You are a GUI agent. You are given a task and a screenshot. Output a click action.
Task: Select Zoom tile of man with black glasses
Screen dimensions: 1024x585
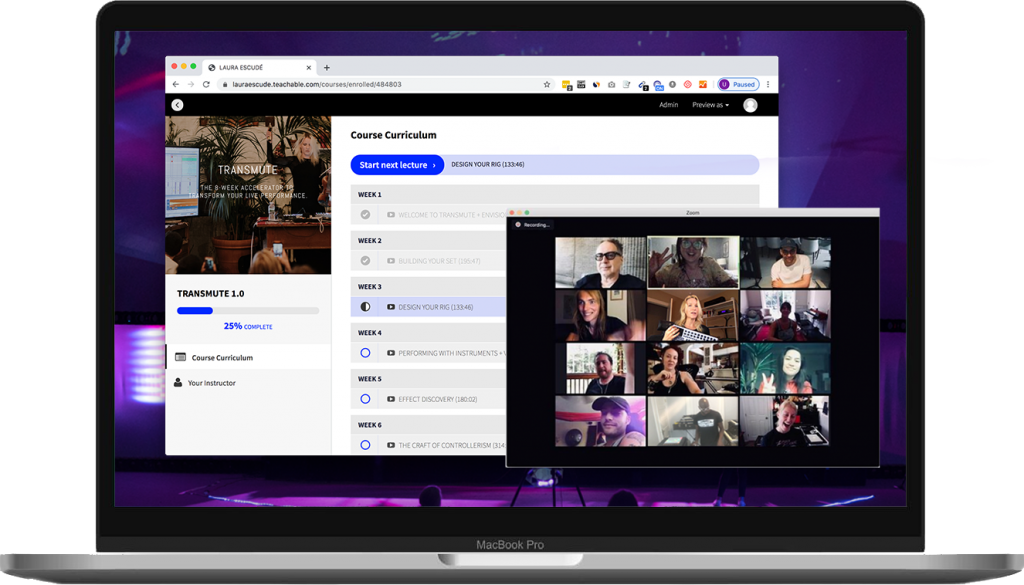(x=600, y=262)
